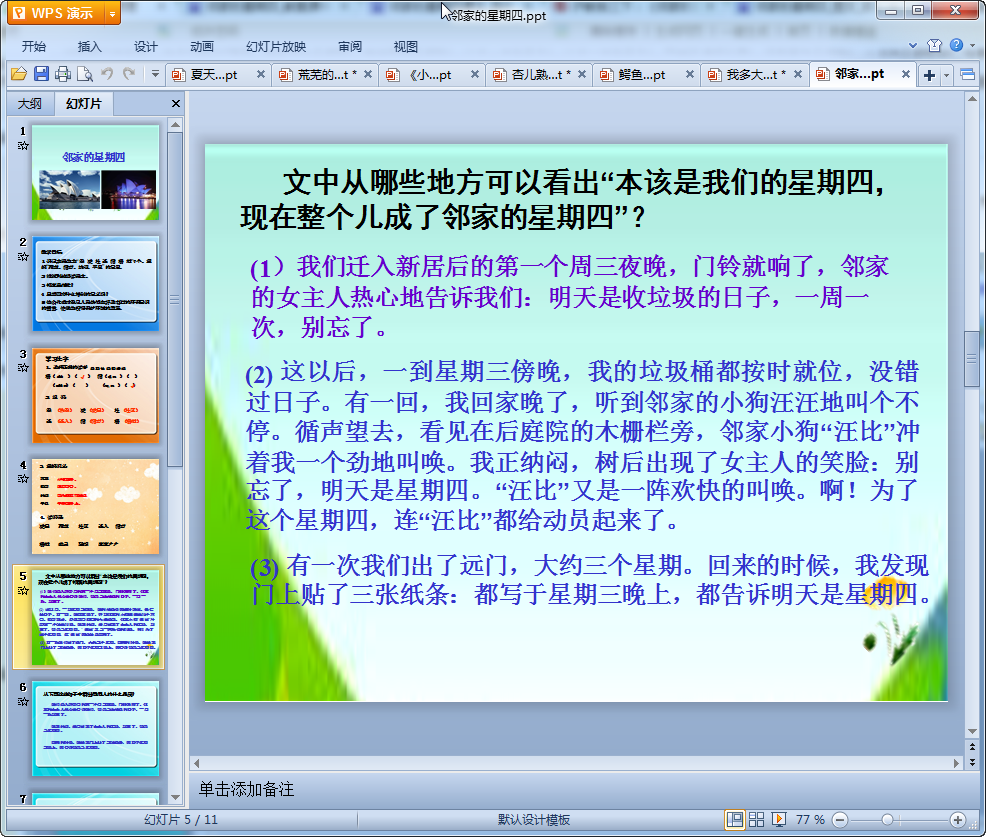
Task: Click animation star icon under slide 3
Action: click(x=23, y=368)
